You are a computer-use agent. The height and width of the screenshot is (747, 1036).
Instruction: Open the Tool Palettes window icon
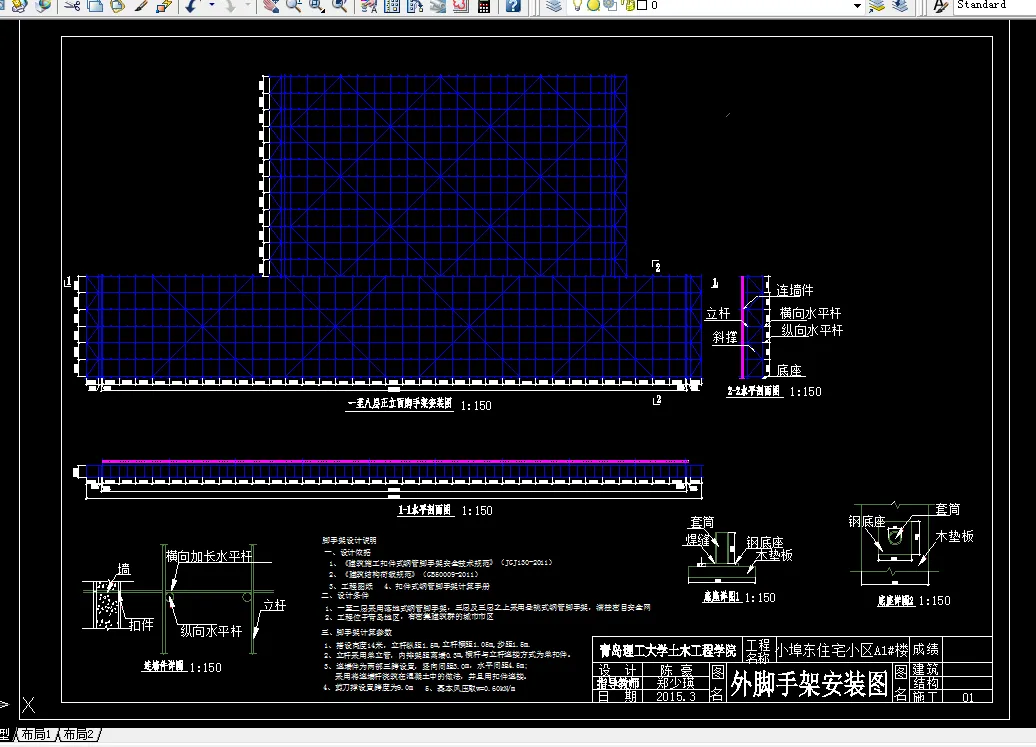tap(415, 6)
